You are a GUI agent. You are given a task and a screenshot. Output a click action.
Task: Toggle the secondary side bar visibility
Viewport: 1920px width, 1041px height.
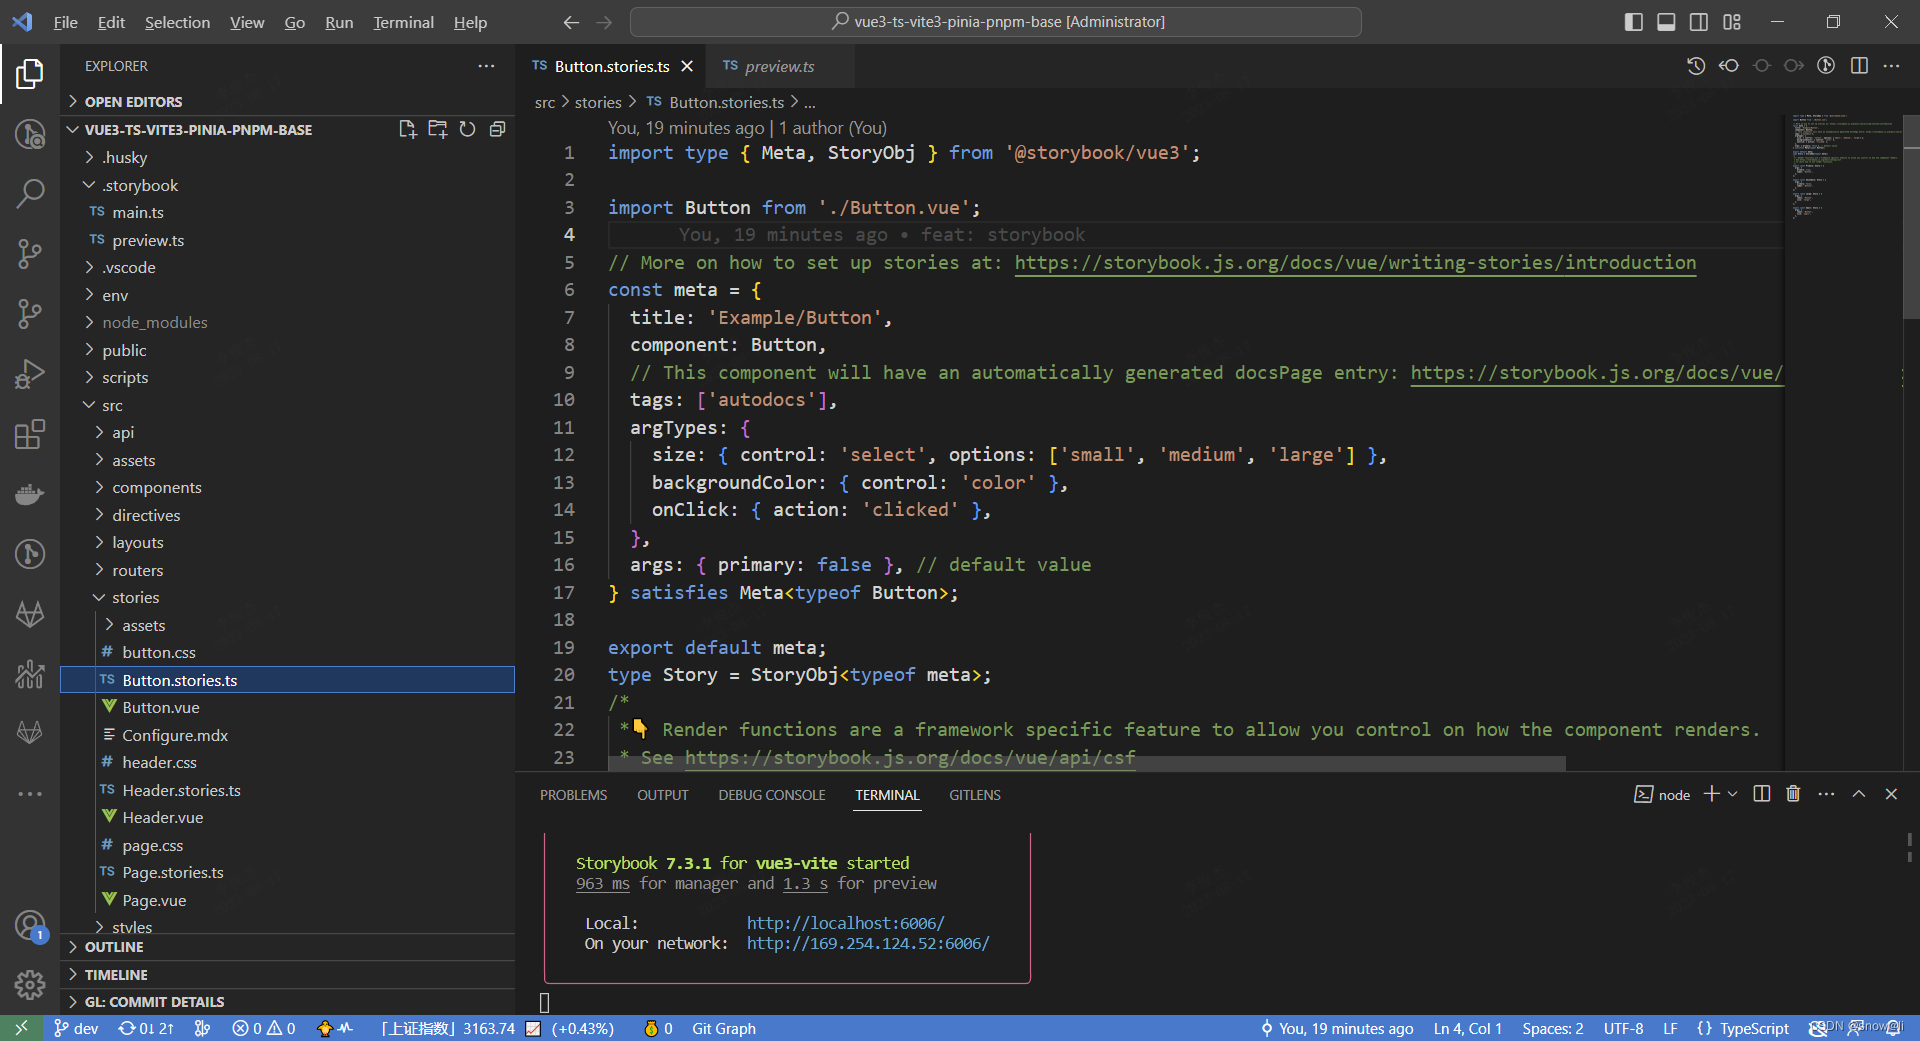[x=1699, y=22]
